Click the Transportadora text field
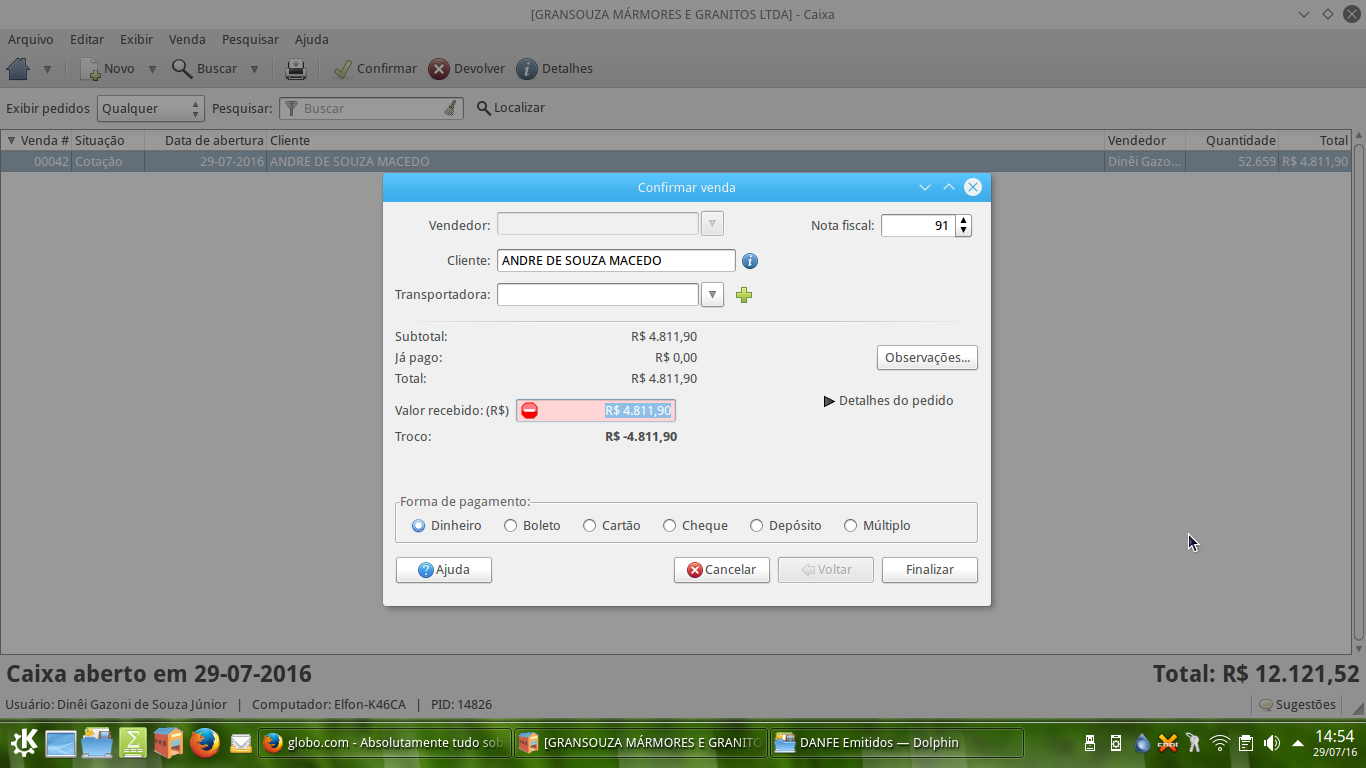The image size is (1366, 768). [x=598, y=295]
